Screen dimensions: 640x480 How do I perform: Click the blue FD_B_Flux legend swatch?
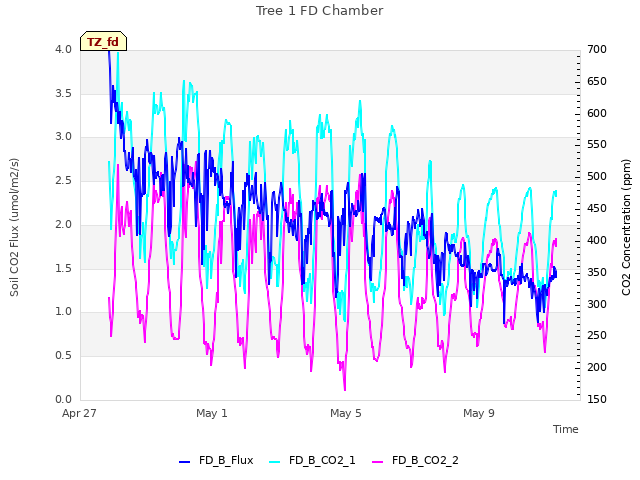(x=184, y=462)
